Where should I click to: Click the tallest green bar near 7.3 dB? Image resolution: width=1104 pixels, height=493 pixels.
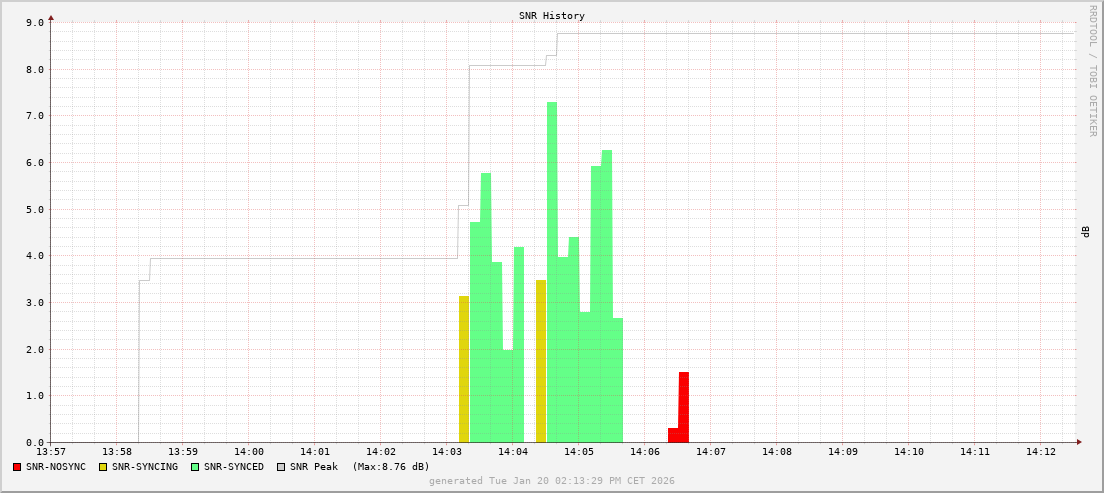[x=552, y=270]
